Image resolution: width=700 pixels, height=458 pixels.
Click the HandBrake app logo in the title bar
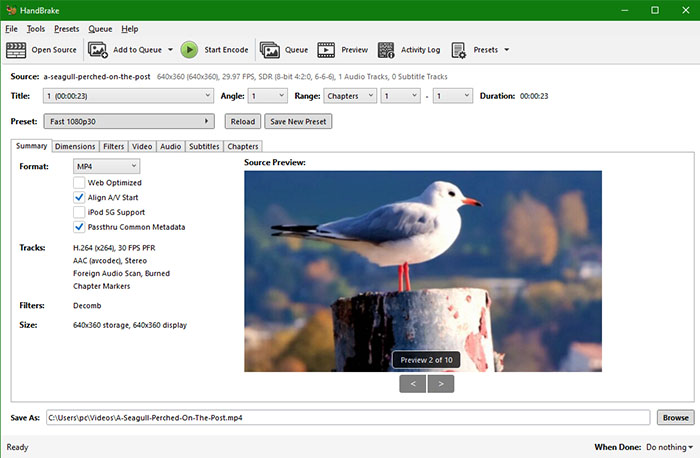[11, 10]
